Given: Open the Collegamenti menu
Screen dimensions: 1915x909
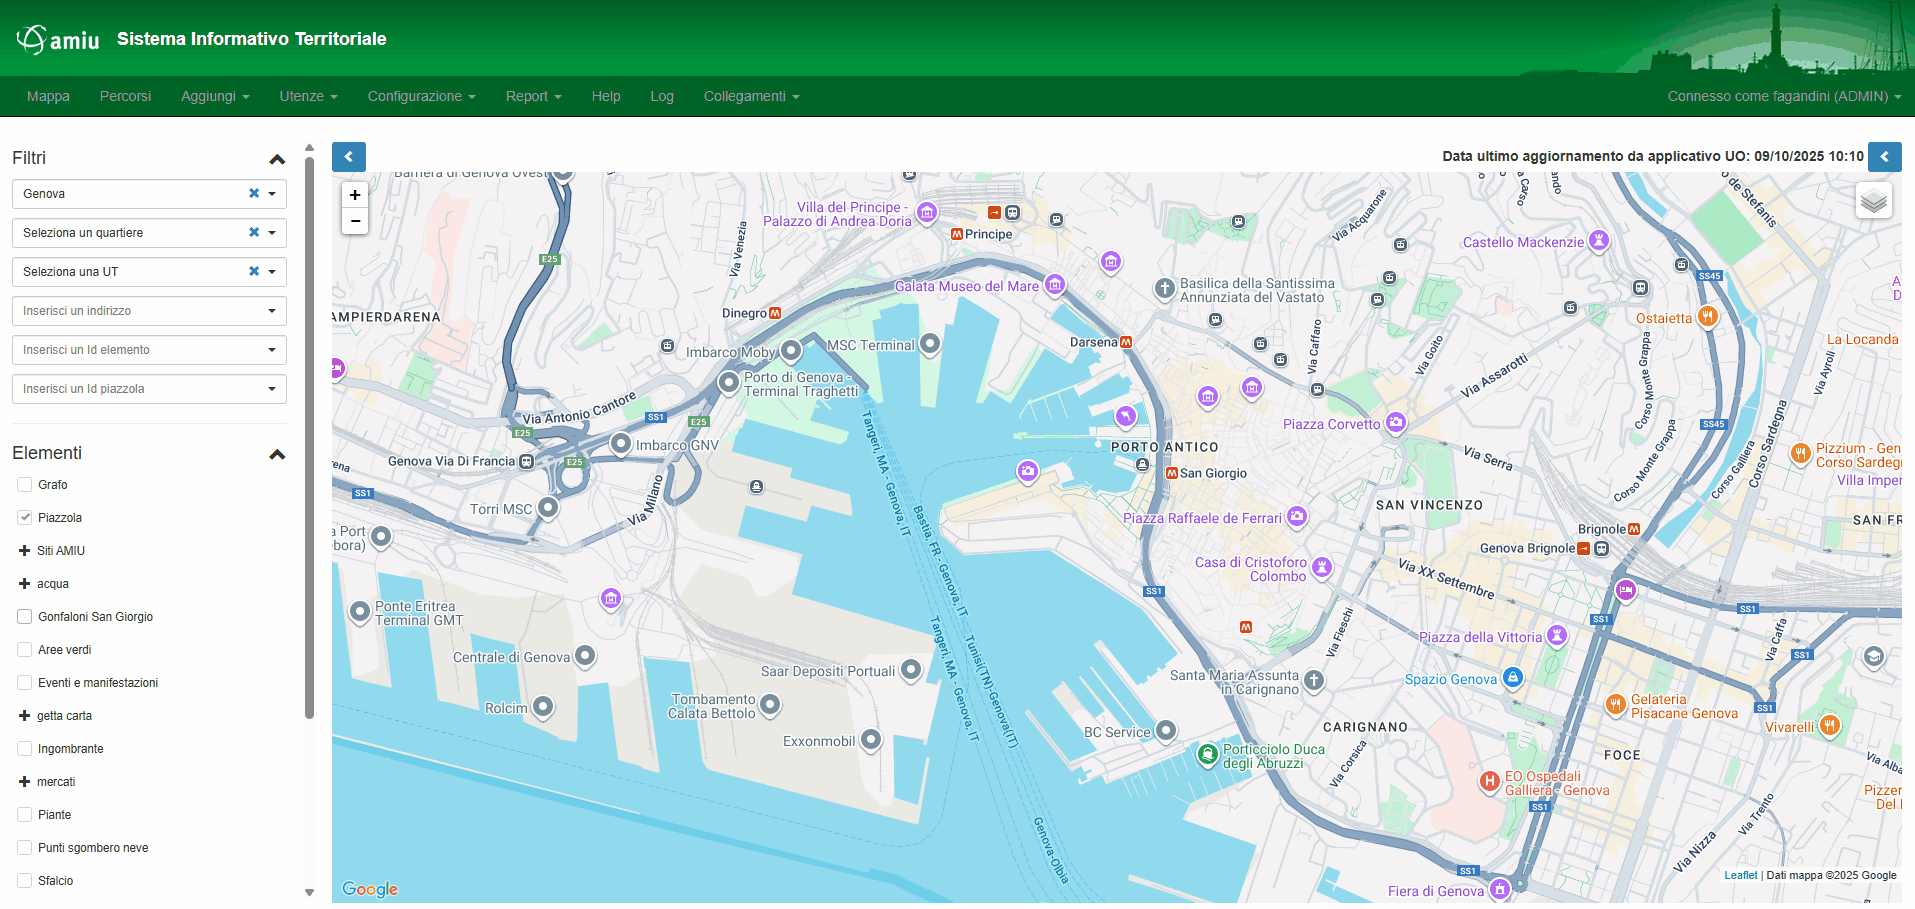Looking at the screenshot, I should (751, 96).
